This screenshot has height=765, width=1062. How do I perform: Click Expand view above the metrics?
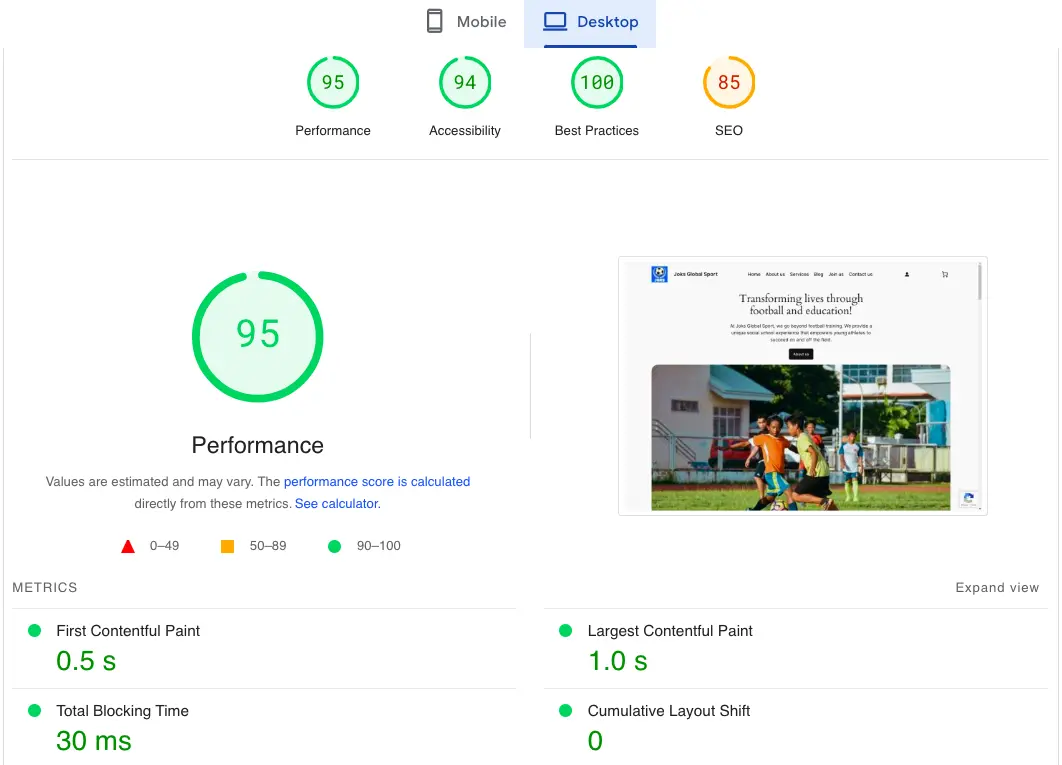tap(997, 588)
